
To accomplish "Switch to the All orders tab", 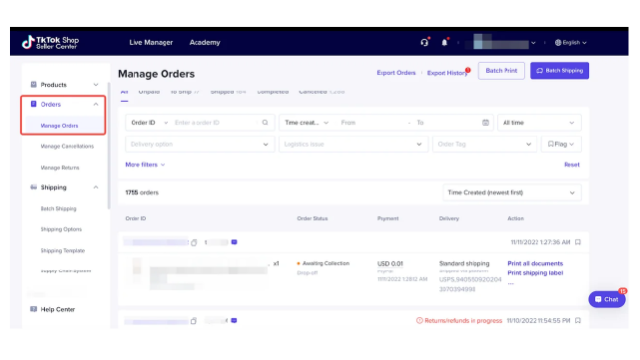I will [x=124, y=92].
